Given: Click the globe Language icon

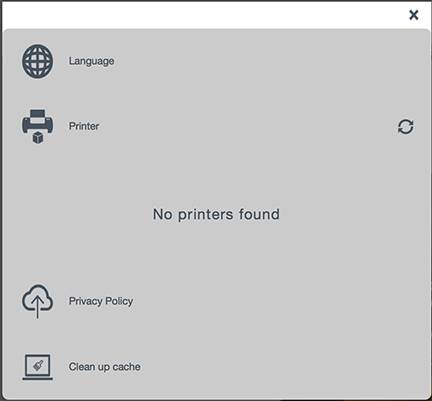Looking at the screenshot, I should (x=37, y=62).
